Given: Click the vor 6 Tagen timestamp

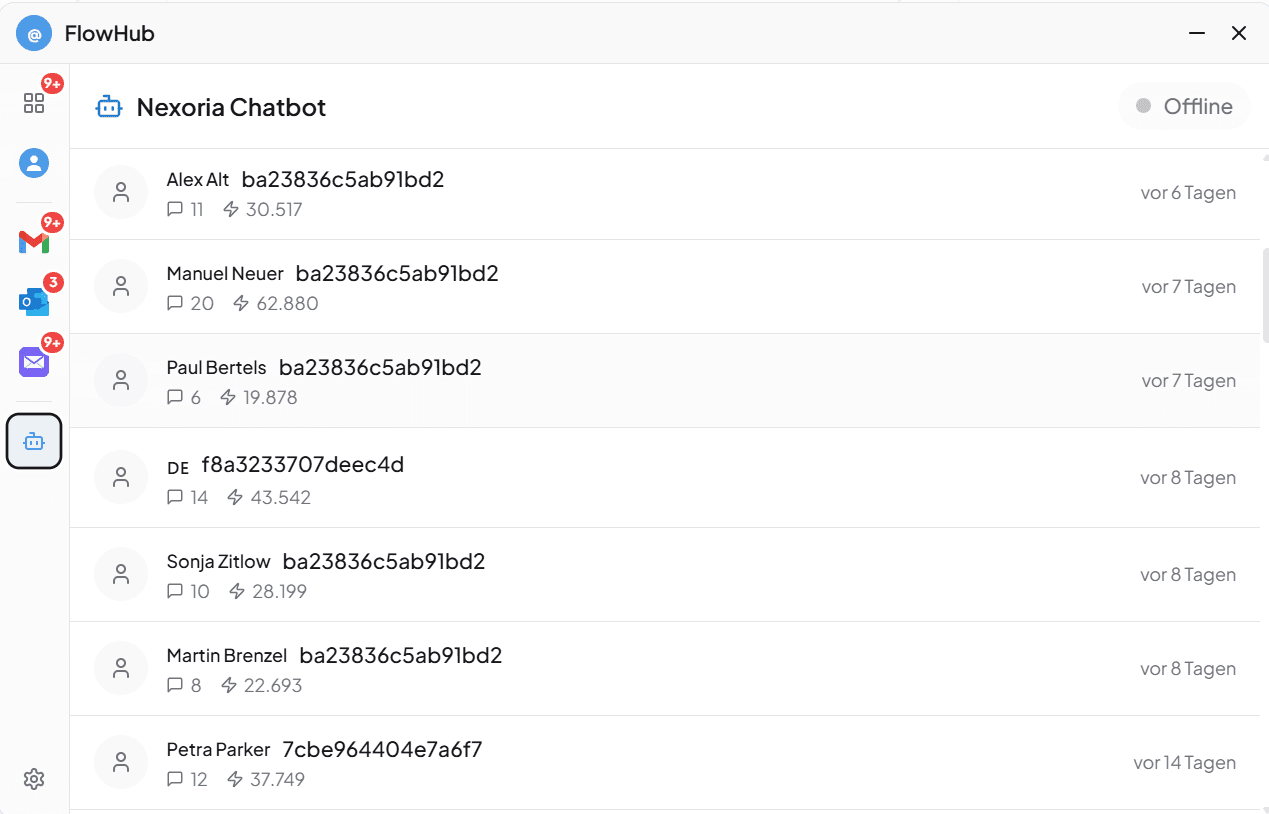Looking at the screenshot, I should click(1188, 192).
